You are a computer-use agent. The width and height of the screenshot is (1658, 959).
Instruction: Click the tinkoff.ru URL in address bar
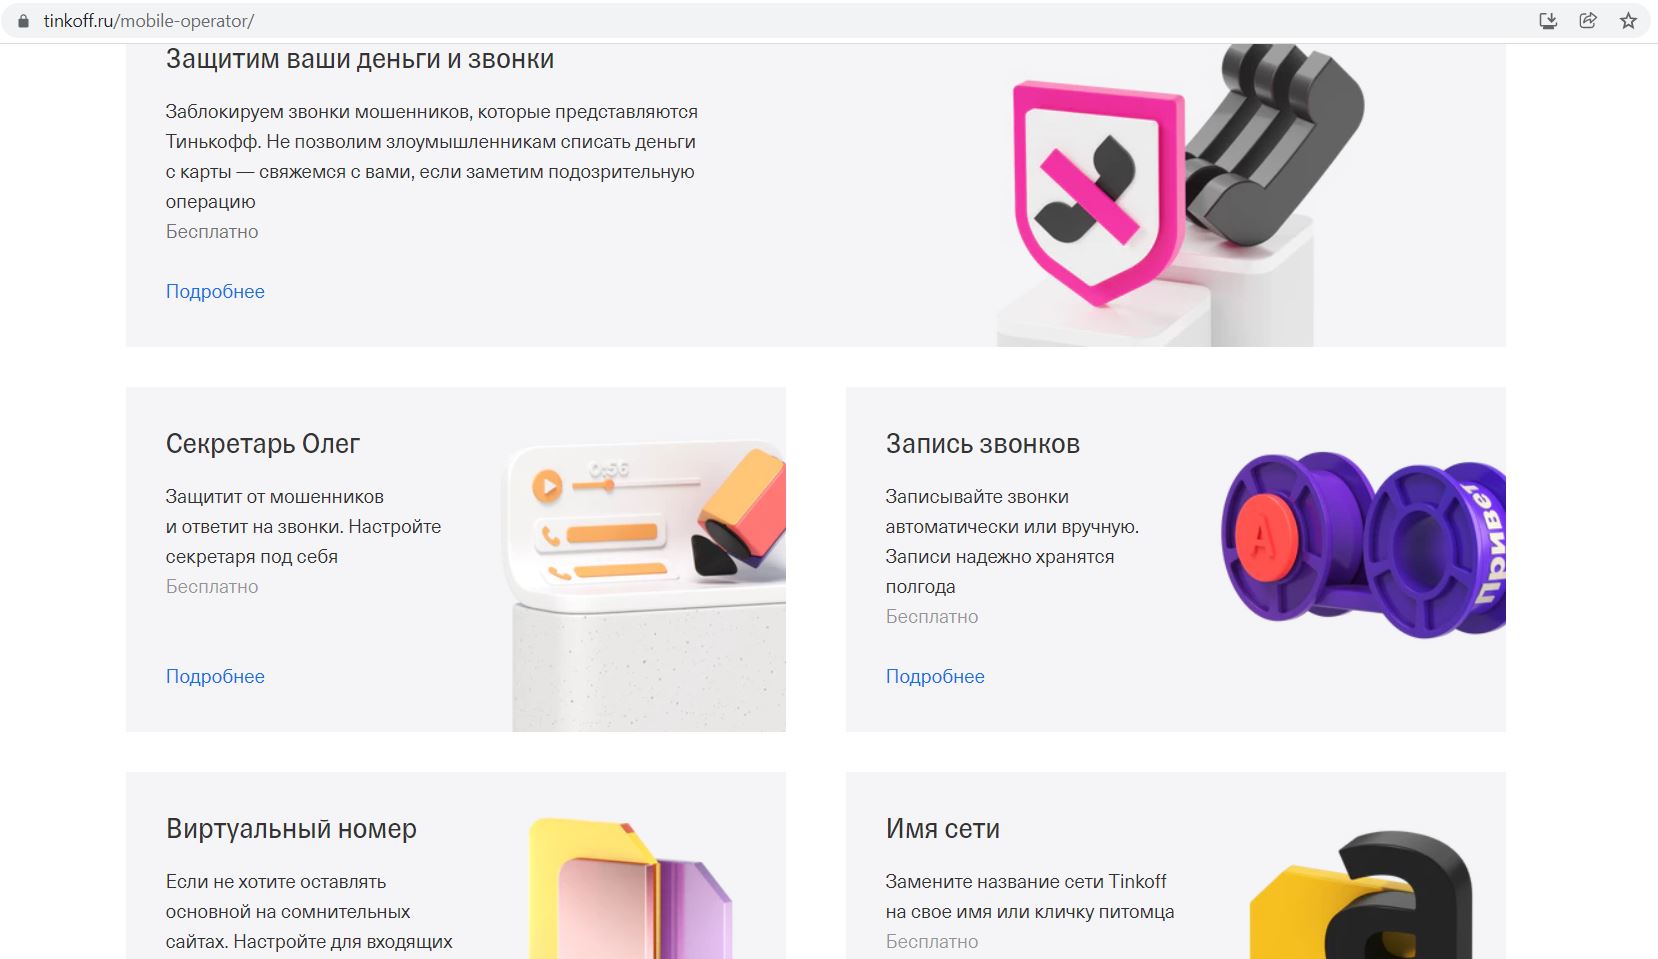click(149, 21)
